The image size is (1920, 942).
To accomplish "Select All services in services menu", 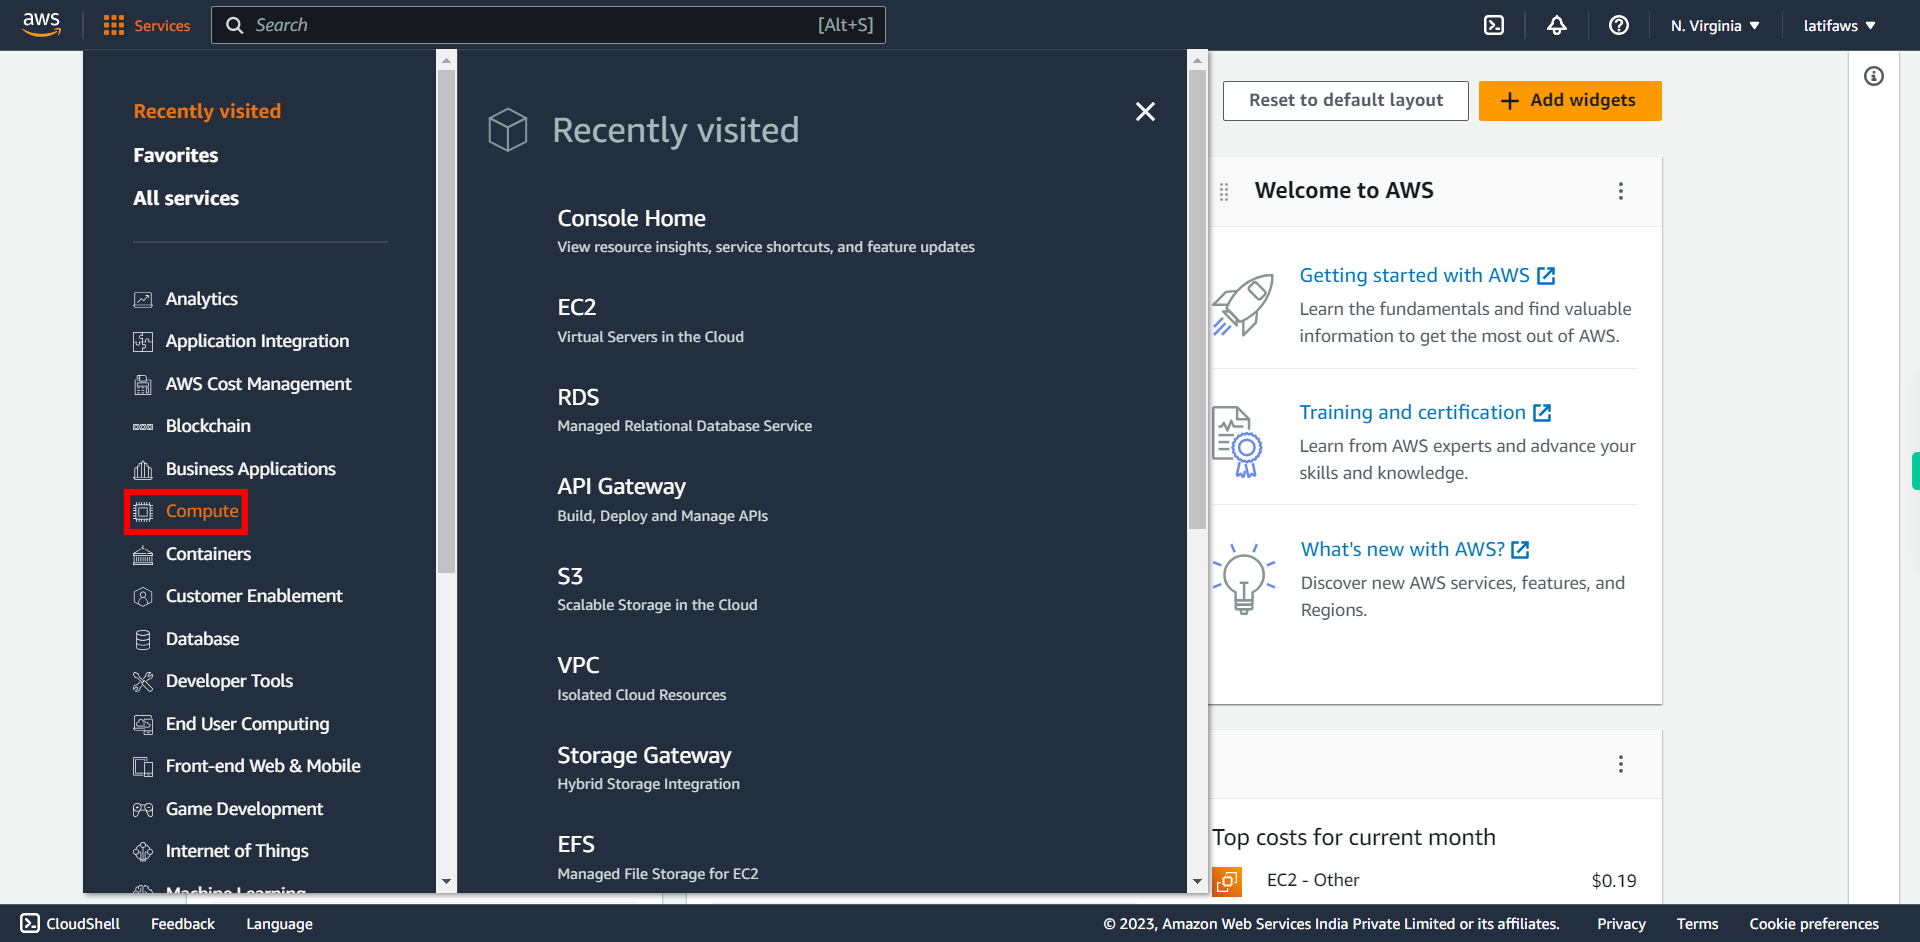I will pyautogui.click(x=186, y=198).
